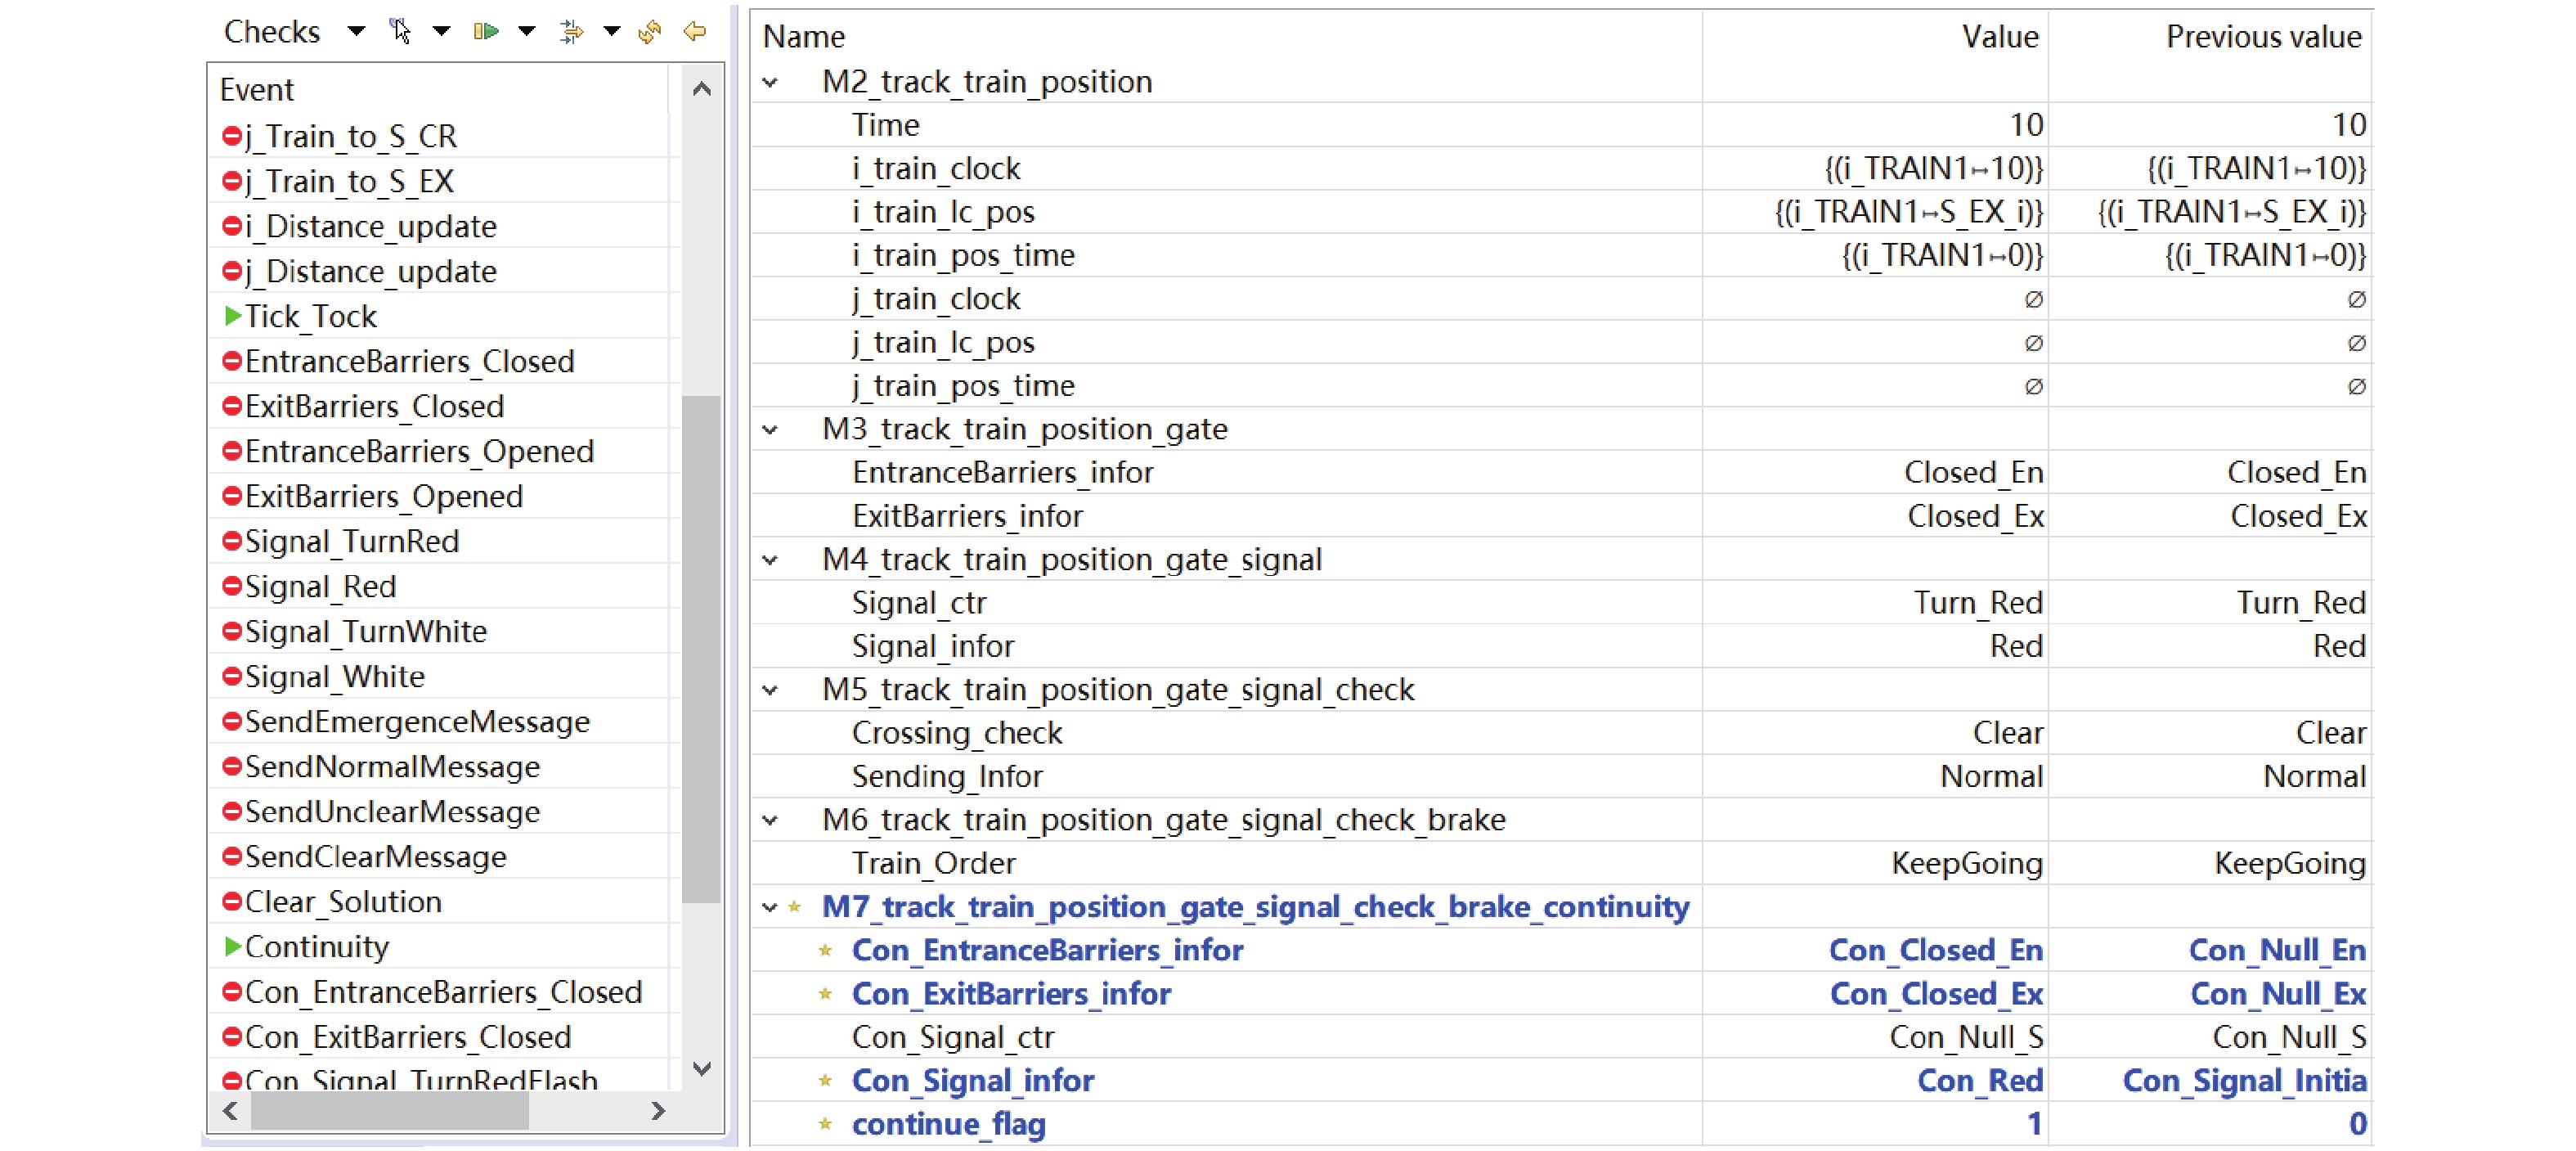Collapse the M7 brake_continuity tree node

[769, 907]
